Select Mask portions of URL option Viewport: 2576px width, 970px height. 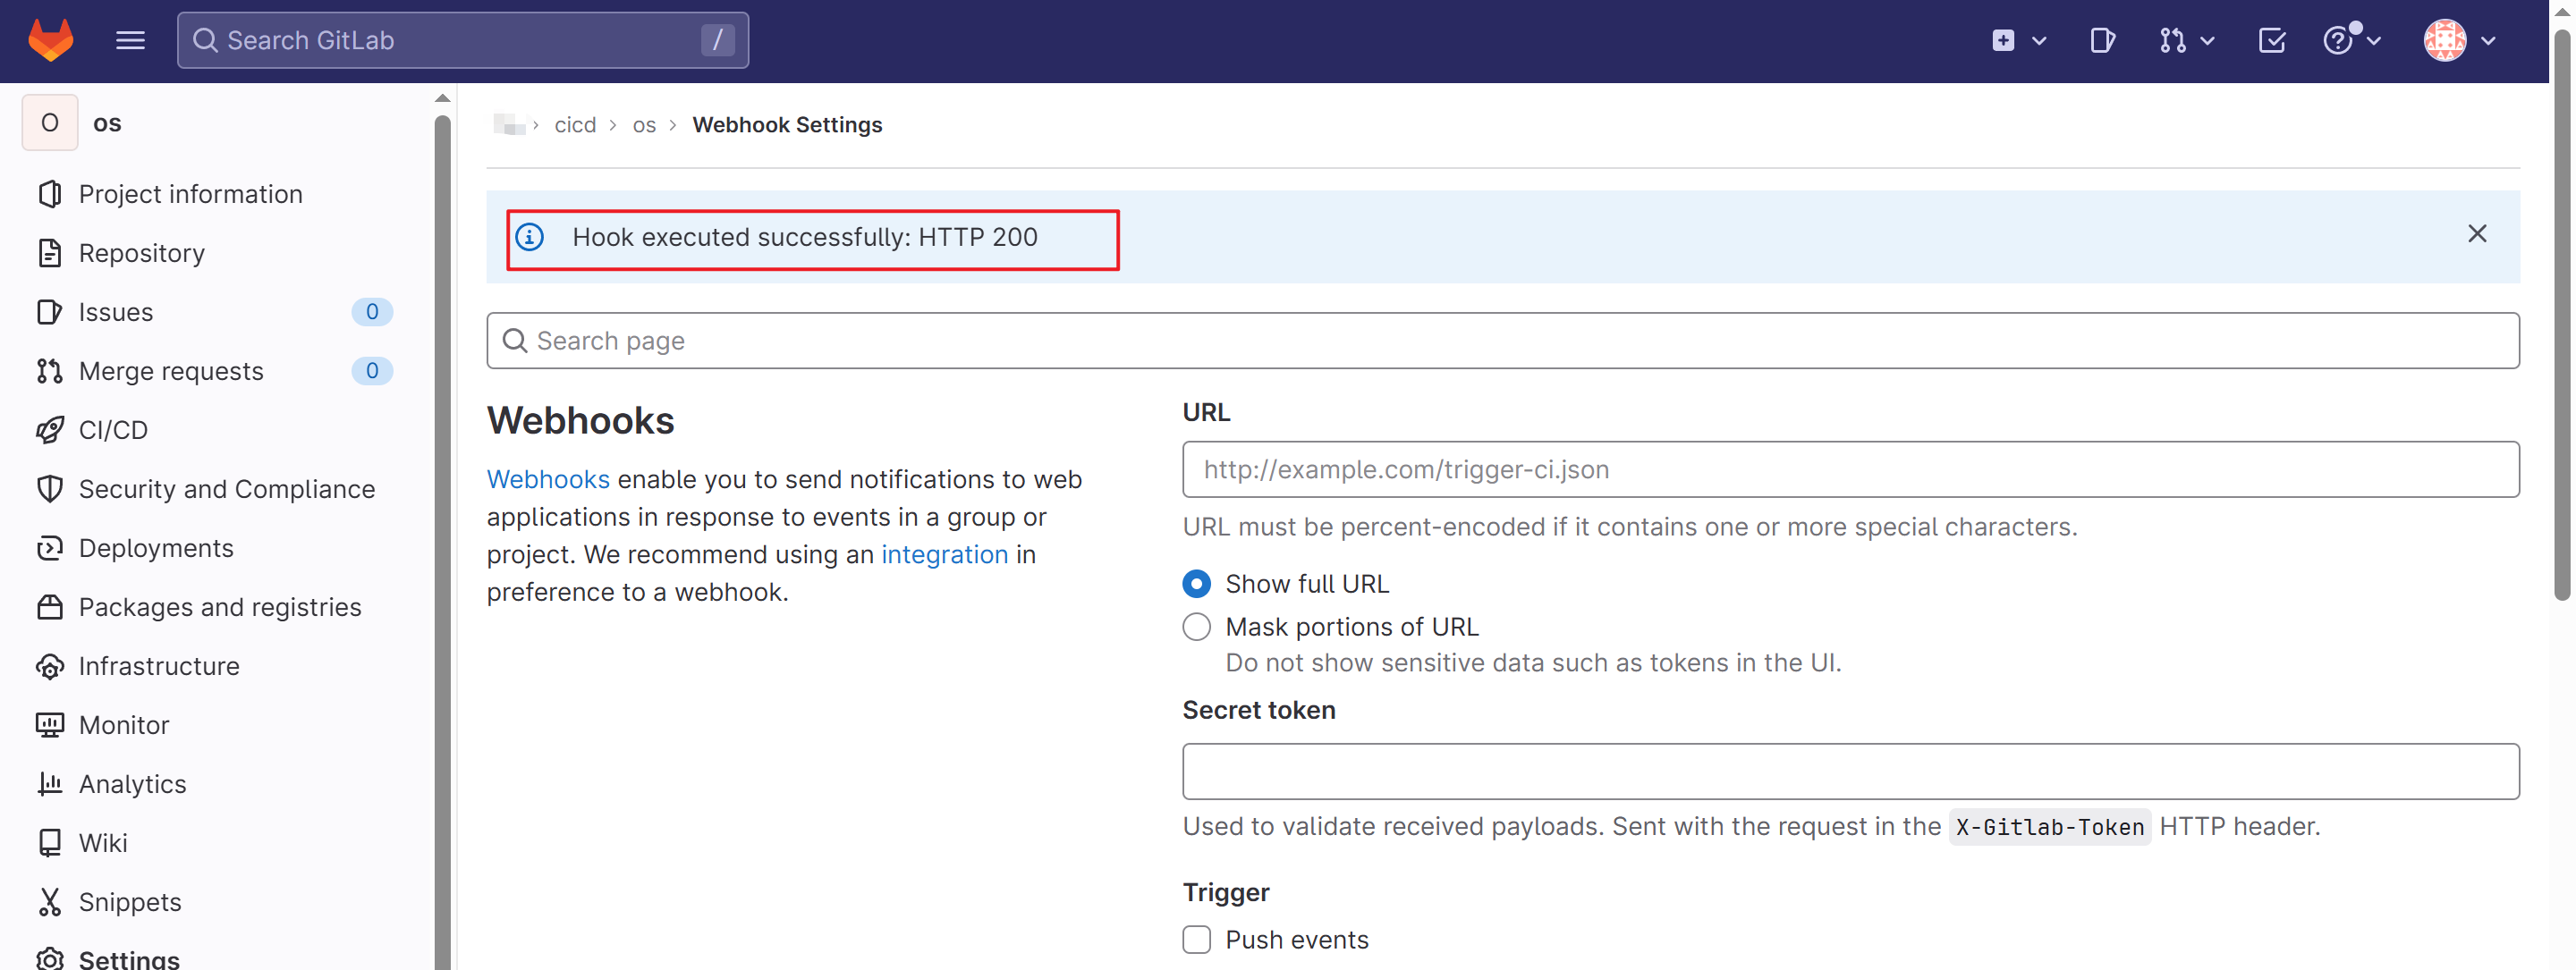click(x=1196, y=627)
